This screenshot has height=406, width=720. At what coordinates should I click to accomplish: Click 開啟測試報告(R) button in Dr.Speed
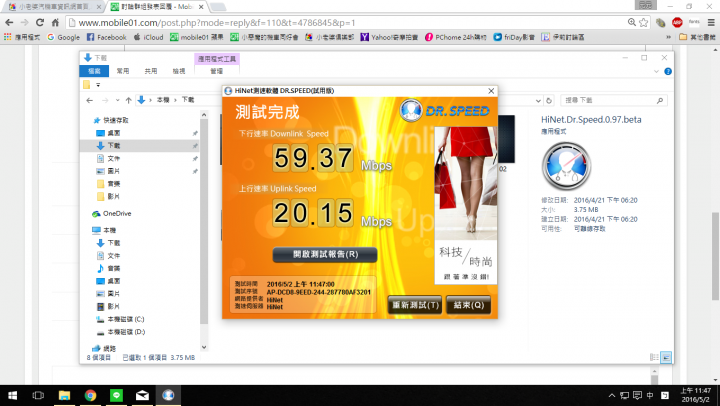click(x=325, y=254)
